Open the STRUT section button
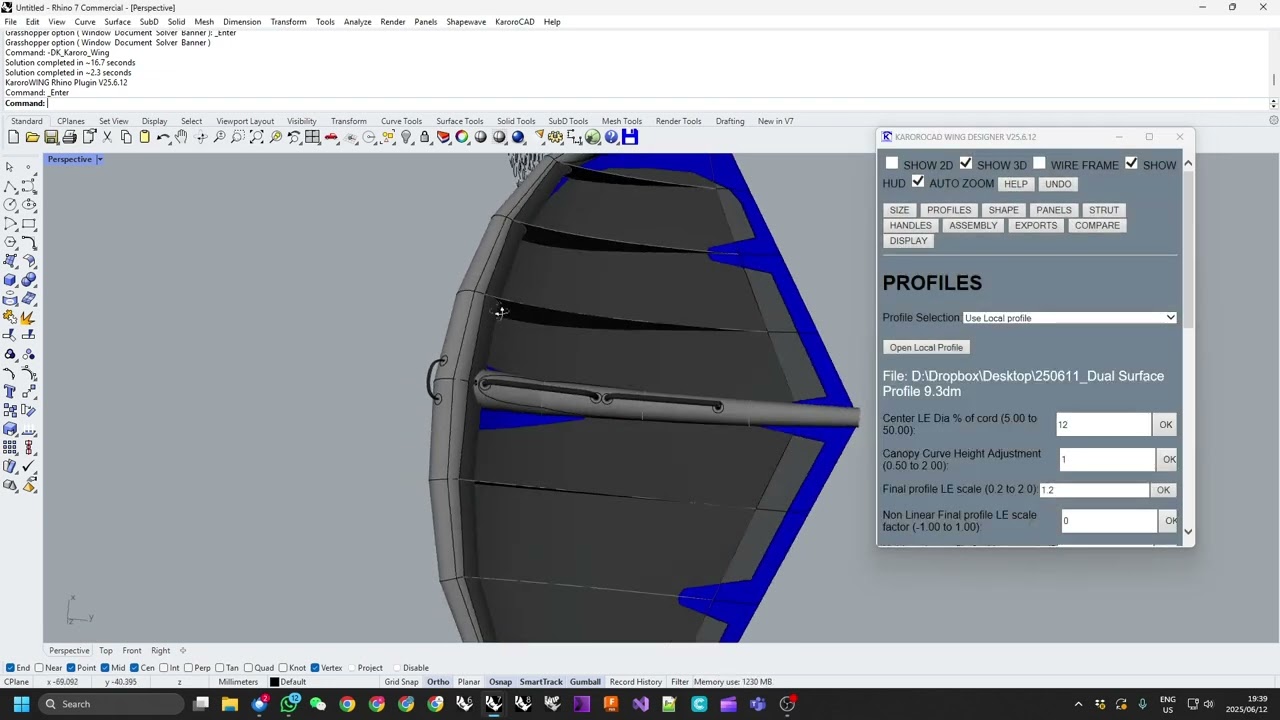Screen dimensions: 1280x720 tap(1104, 210)
